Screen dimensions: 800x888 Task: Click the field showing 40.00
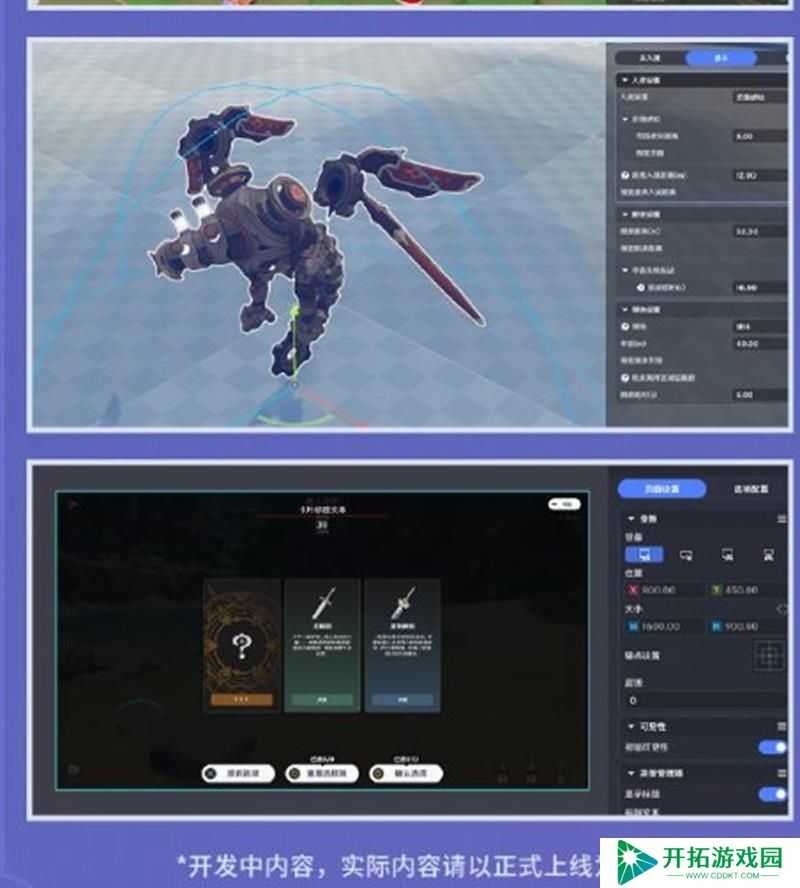(x=760, y=344)
